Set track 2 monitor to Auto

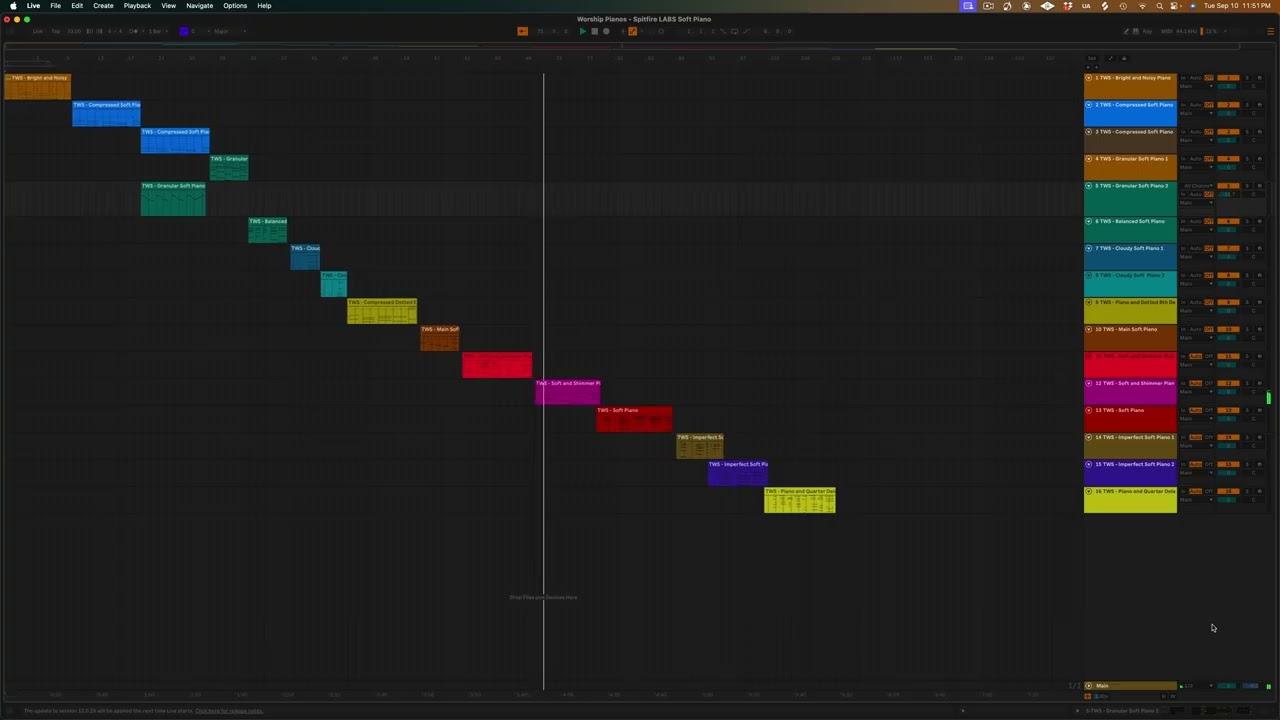(x=1195, y=105)
